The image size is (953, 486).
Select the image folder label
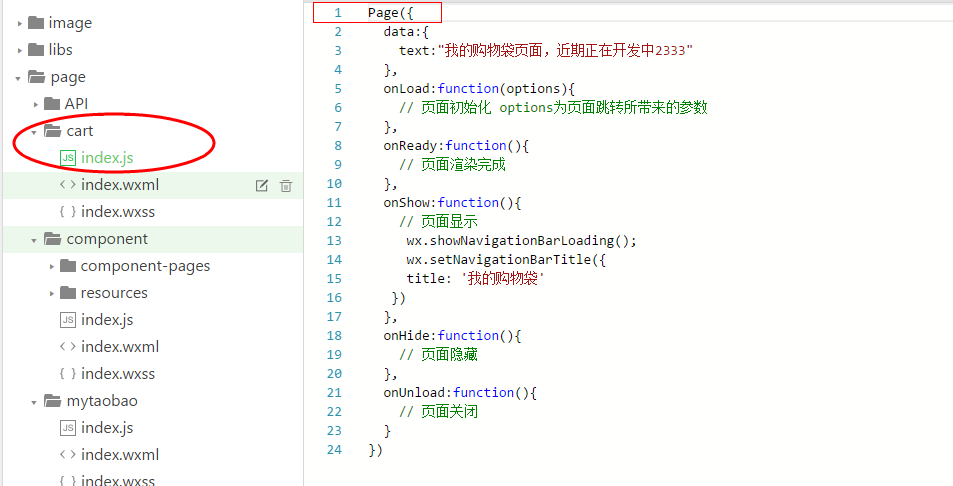tap(71, 23)
